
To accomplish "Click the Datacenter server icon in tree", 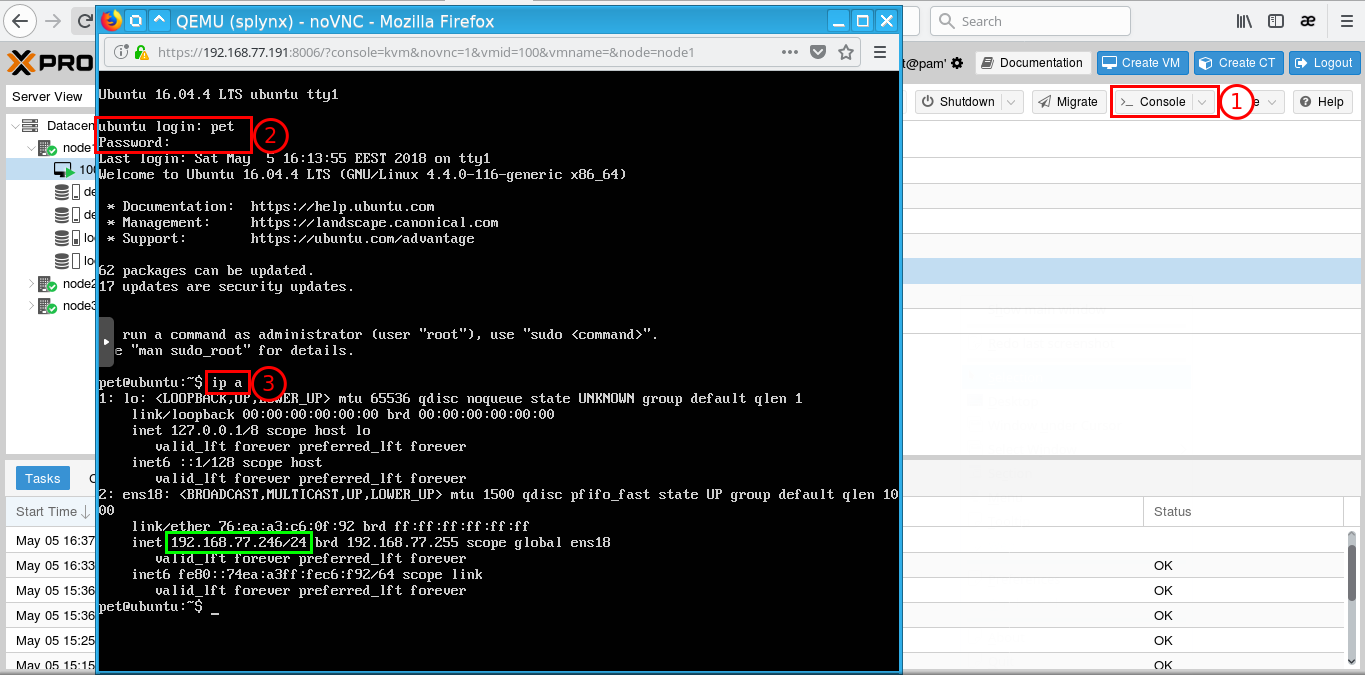I will (31, 126).
